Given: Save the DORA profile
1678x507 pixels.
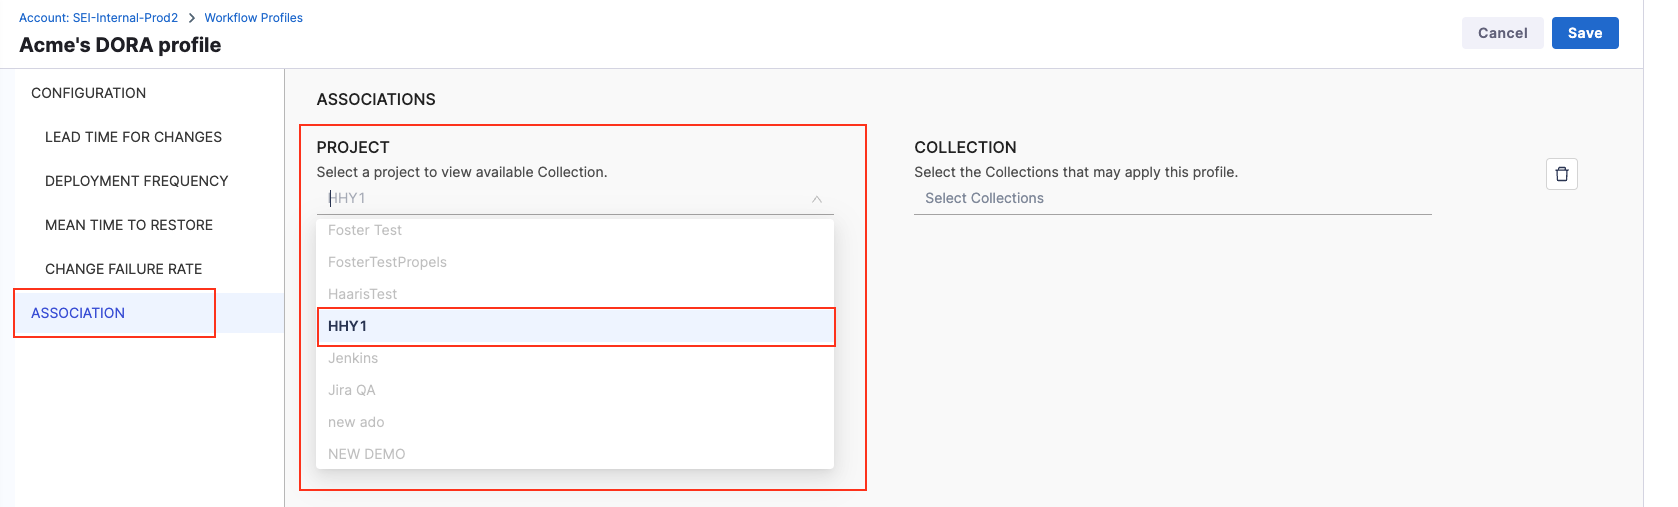Looking at the screenshot, I should click(1584, 33).
